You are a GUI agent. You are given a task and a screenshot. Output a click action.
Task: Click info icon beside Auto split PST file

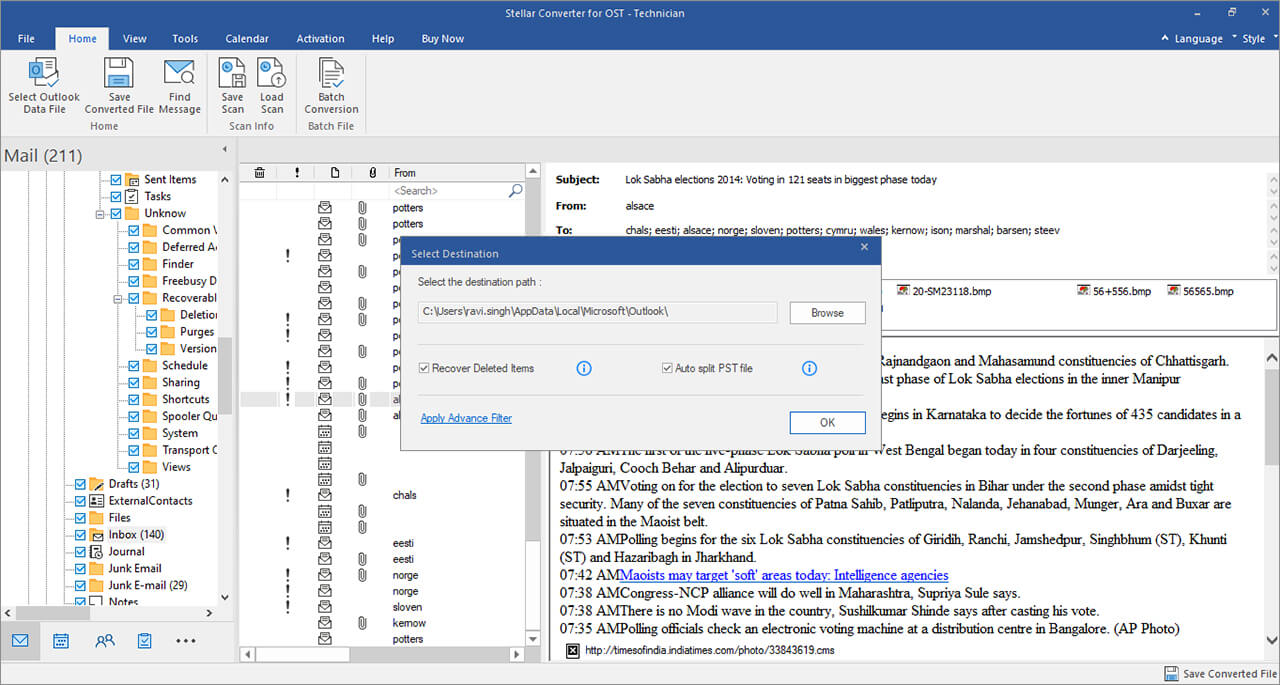click(x=810, y=369)
